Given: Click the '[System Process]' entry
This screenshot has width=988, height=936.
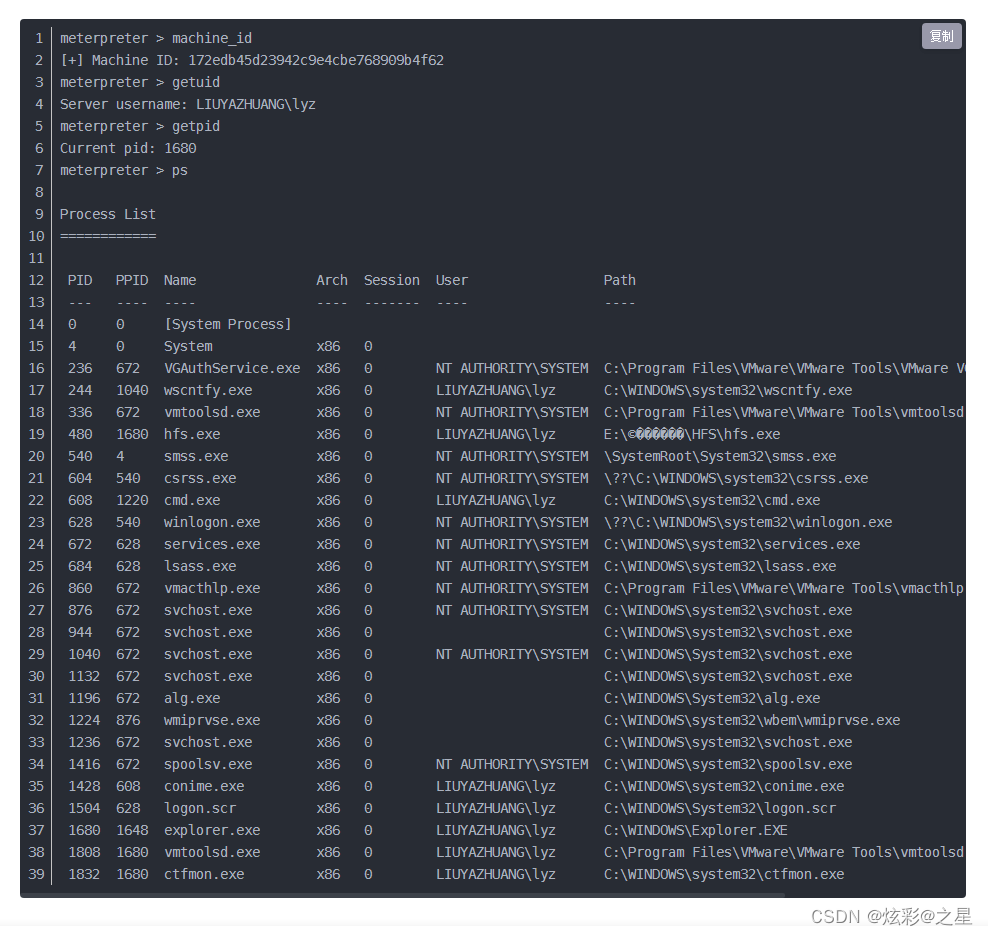Looking at the screenshot, I should pyautogui.click(x=227, y=325).
